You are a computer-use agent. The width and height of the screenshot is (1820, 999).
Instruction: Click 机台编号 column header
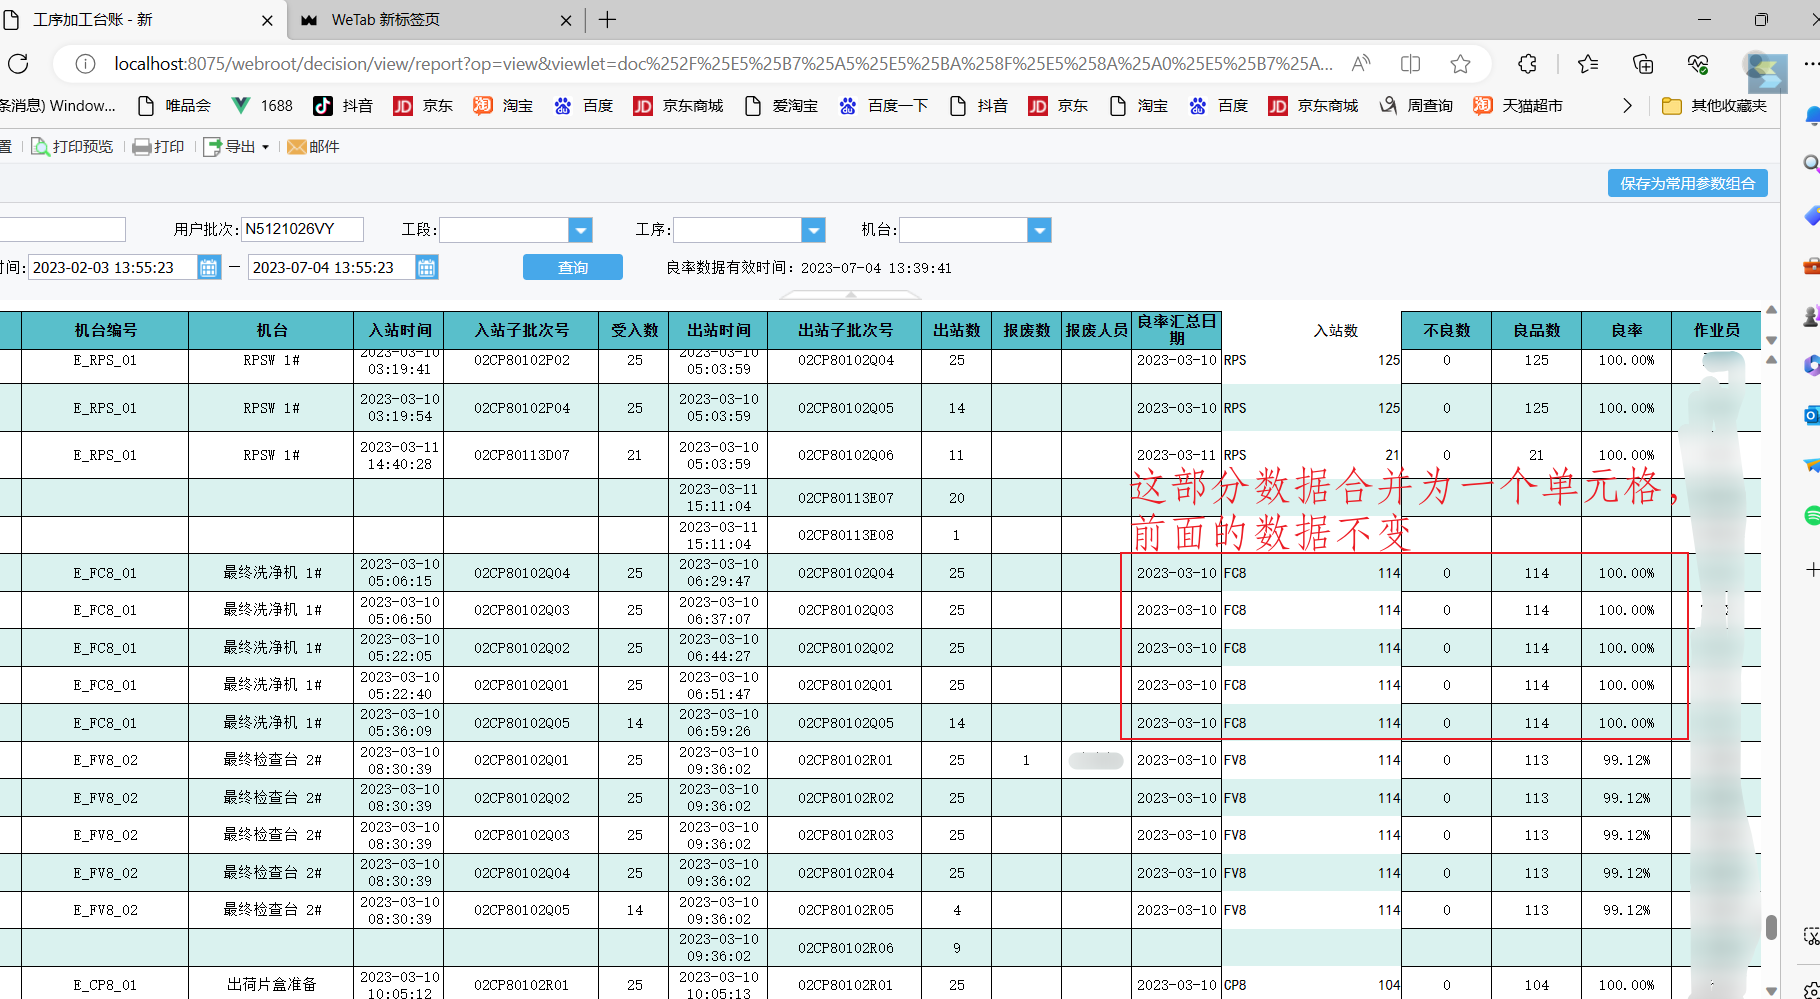[x=105, y=330]
